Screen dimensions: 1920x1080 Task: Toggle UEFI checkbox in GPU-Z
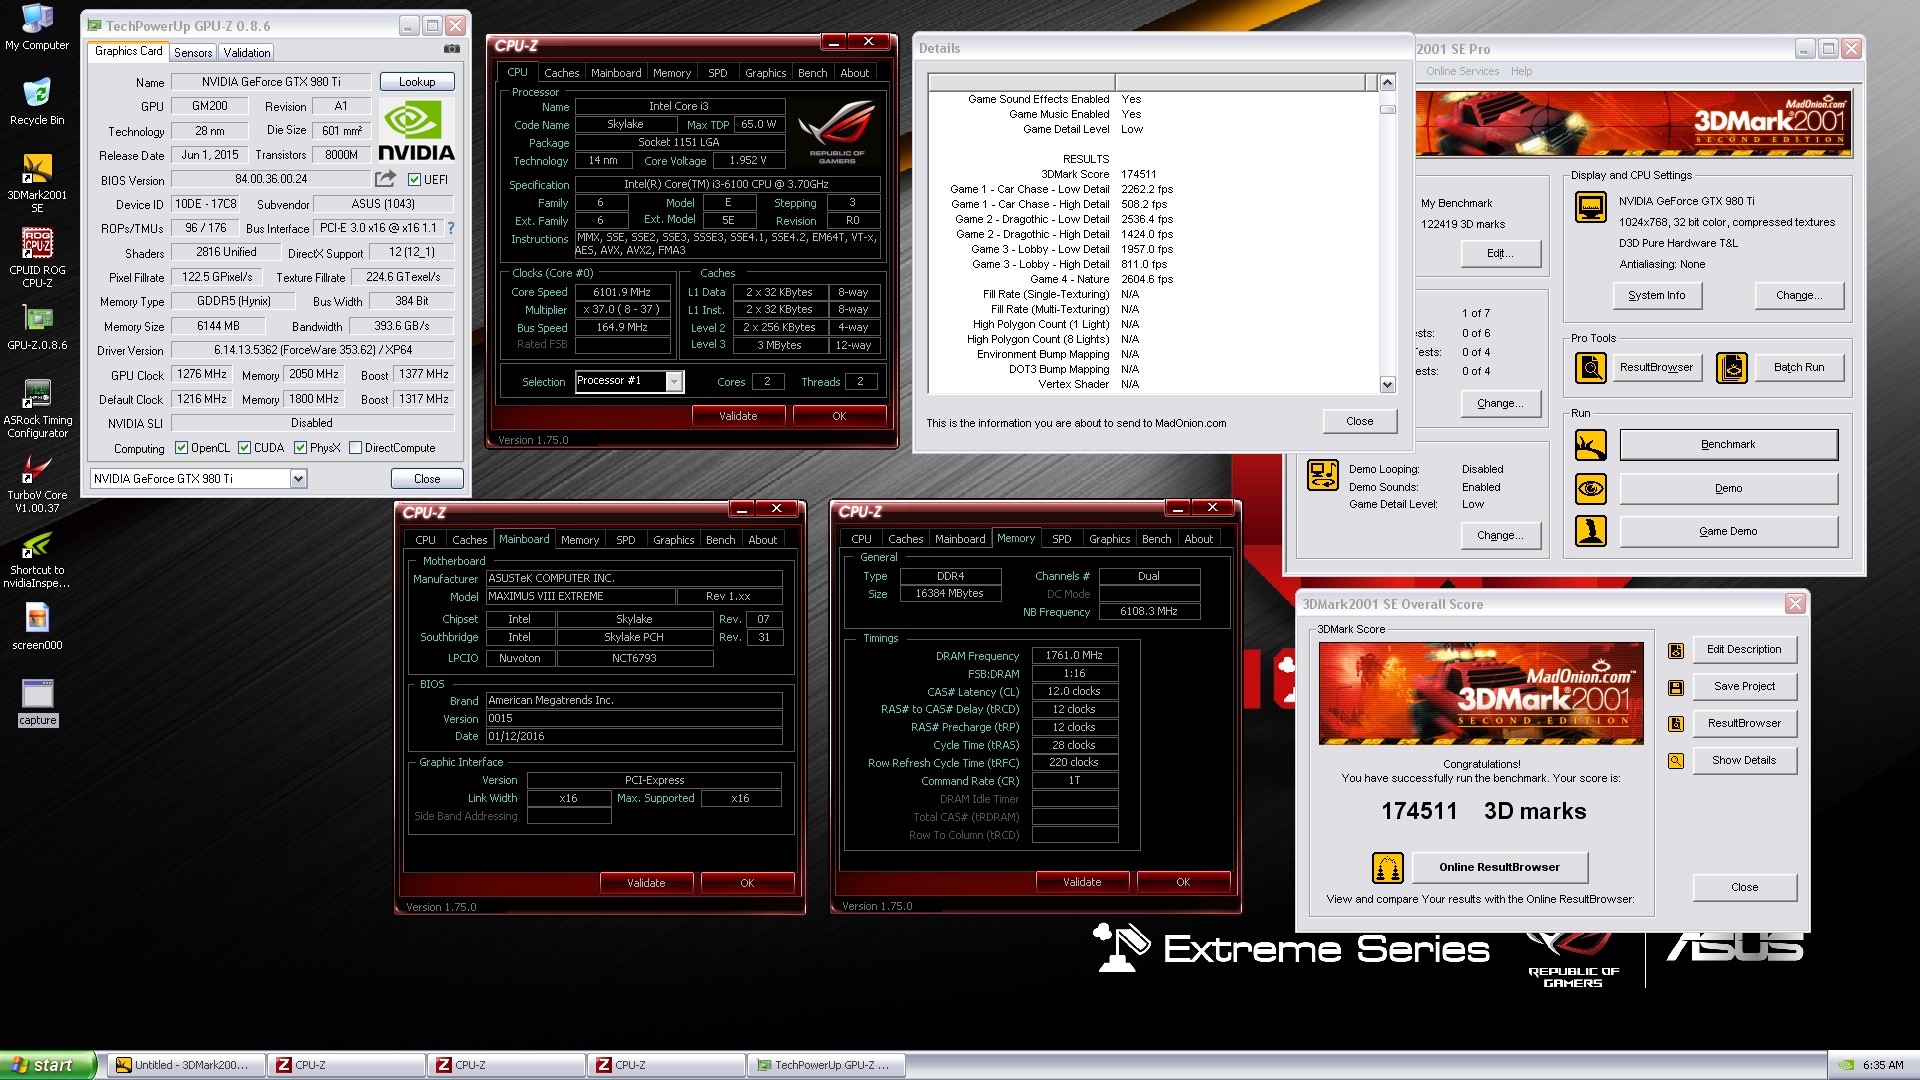click(x=414, y=180)
